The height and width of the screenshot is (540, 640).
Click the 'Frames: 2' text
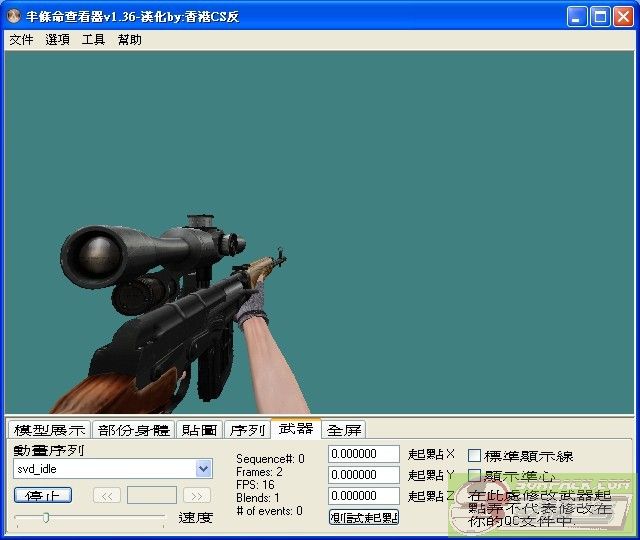(259, 472)
